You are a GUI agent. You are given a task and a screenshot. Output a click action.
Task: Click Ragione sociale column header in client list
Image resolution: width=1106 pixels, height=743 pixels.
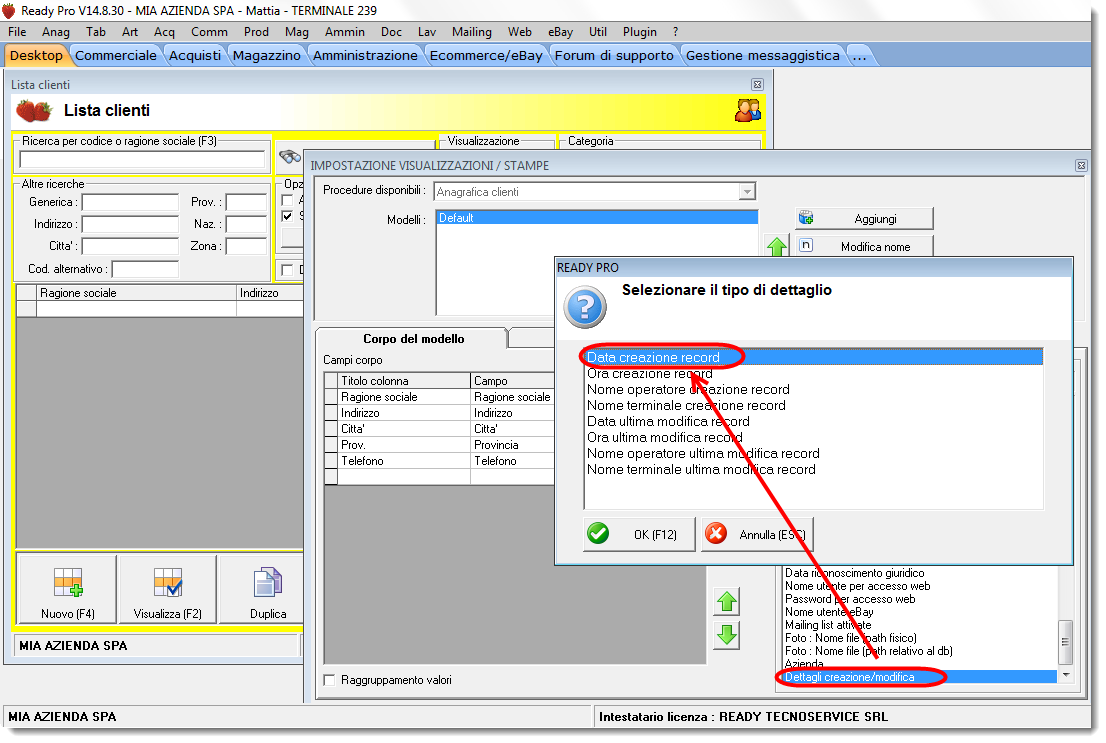[136, 293]
